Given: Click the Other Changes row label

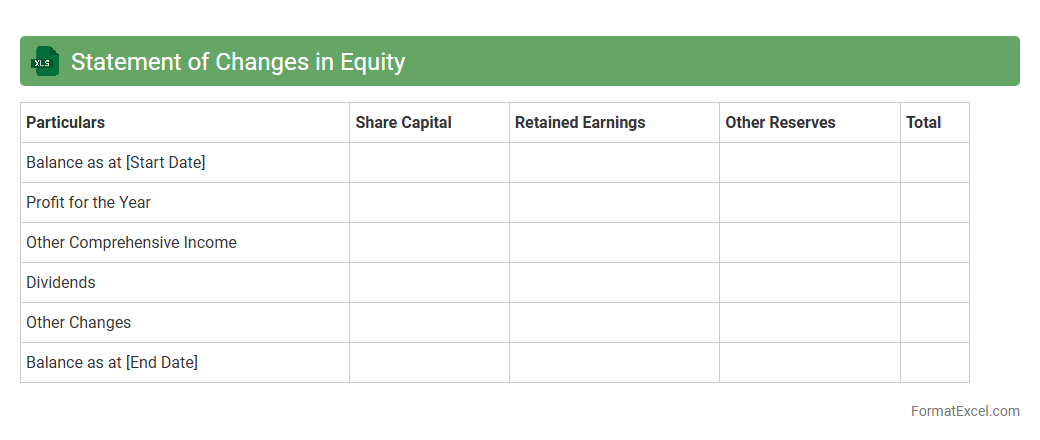Looking at the screenshot, I should tap(78, 323).
